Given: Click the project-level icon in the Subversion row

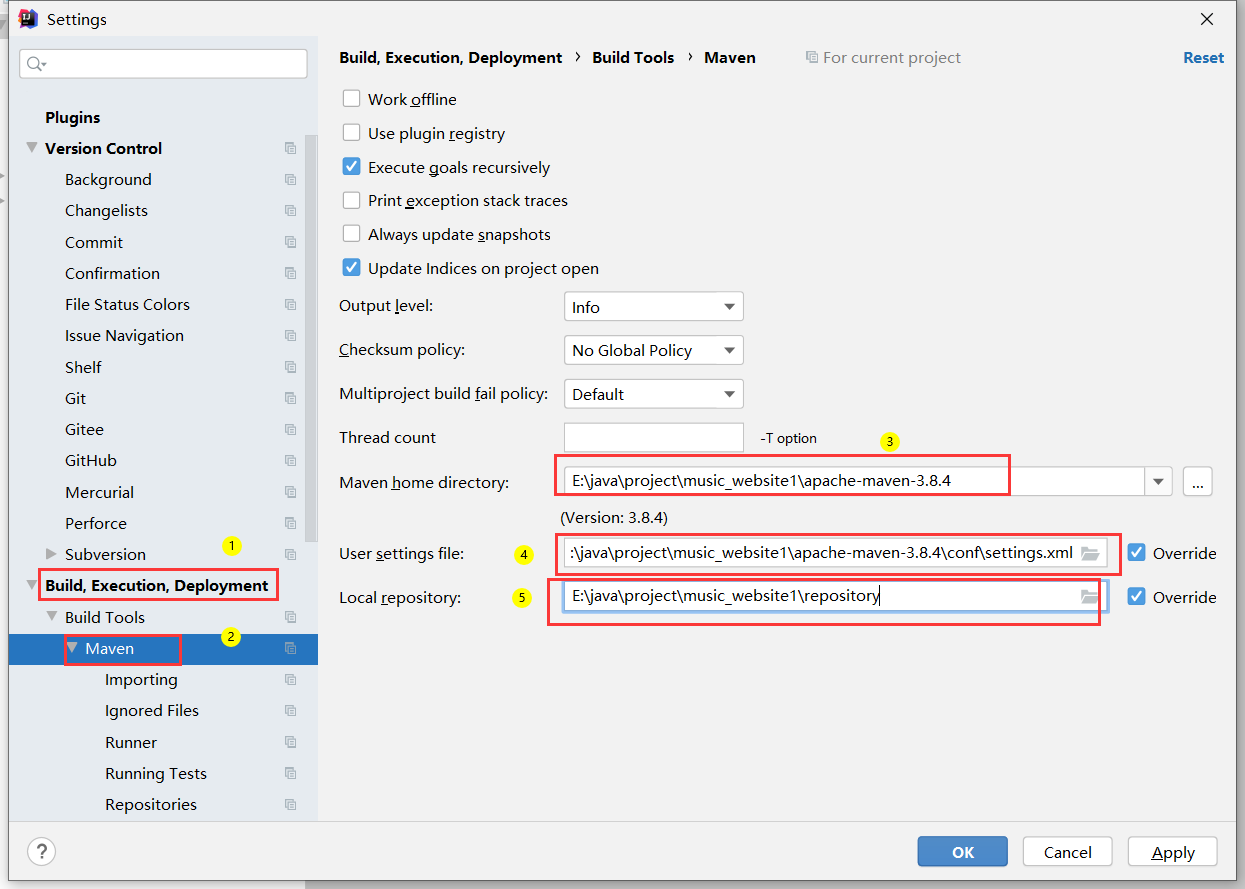Looking at the screenshot, I should click(x=290, y=555).
